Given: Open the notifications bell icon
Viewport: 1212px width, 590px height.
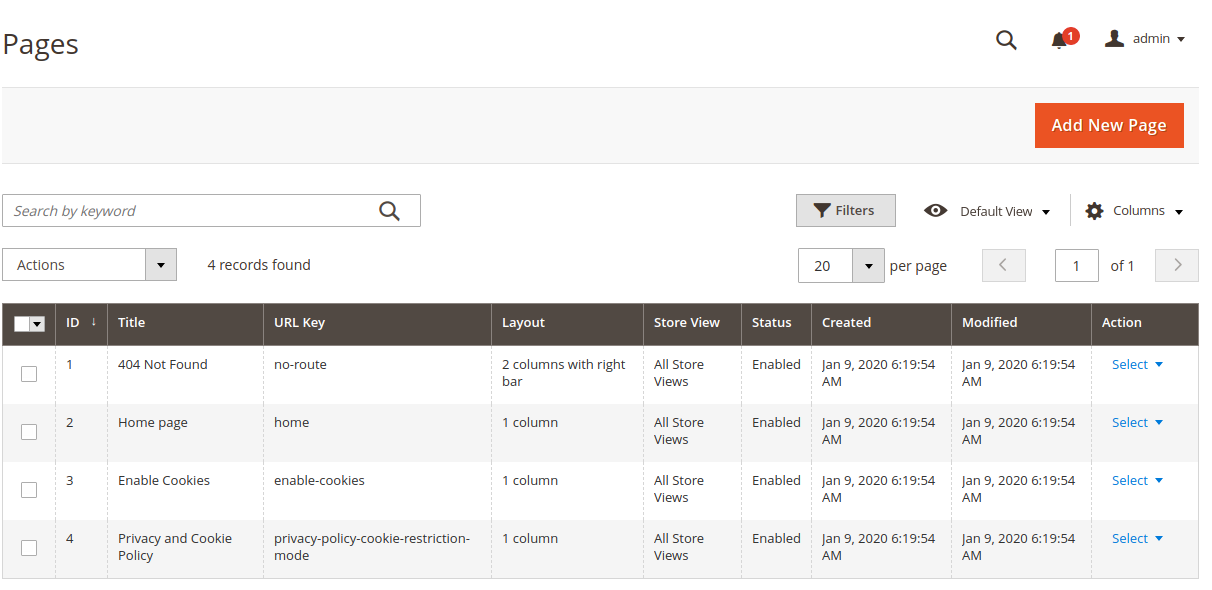Looking at the screenshot, I should tap(1059, 40).
